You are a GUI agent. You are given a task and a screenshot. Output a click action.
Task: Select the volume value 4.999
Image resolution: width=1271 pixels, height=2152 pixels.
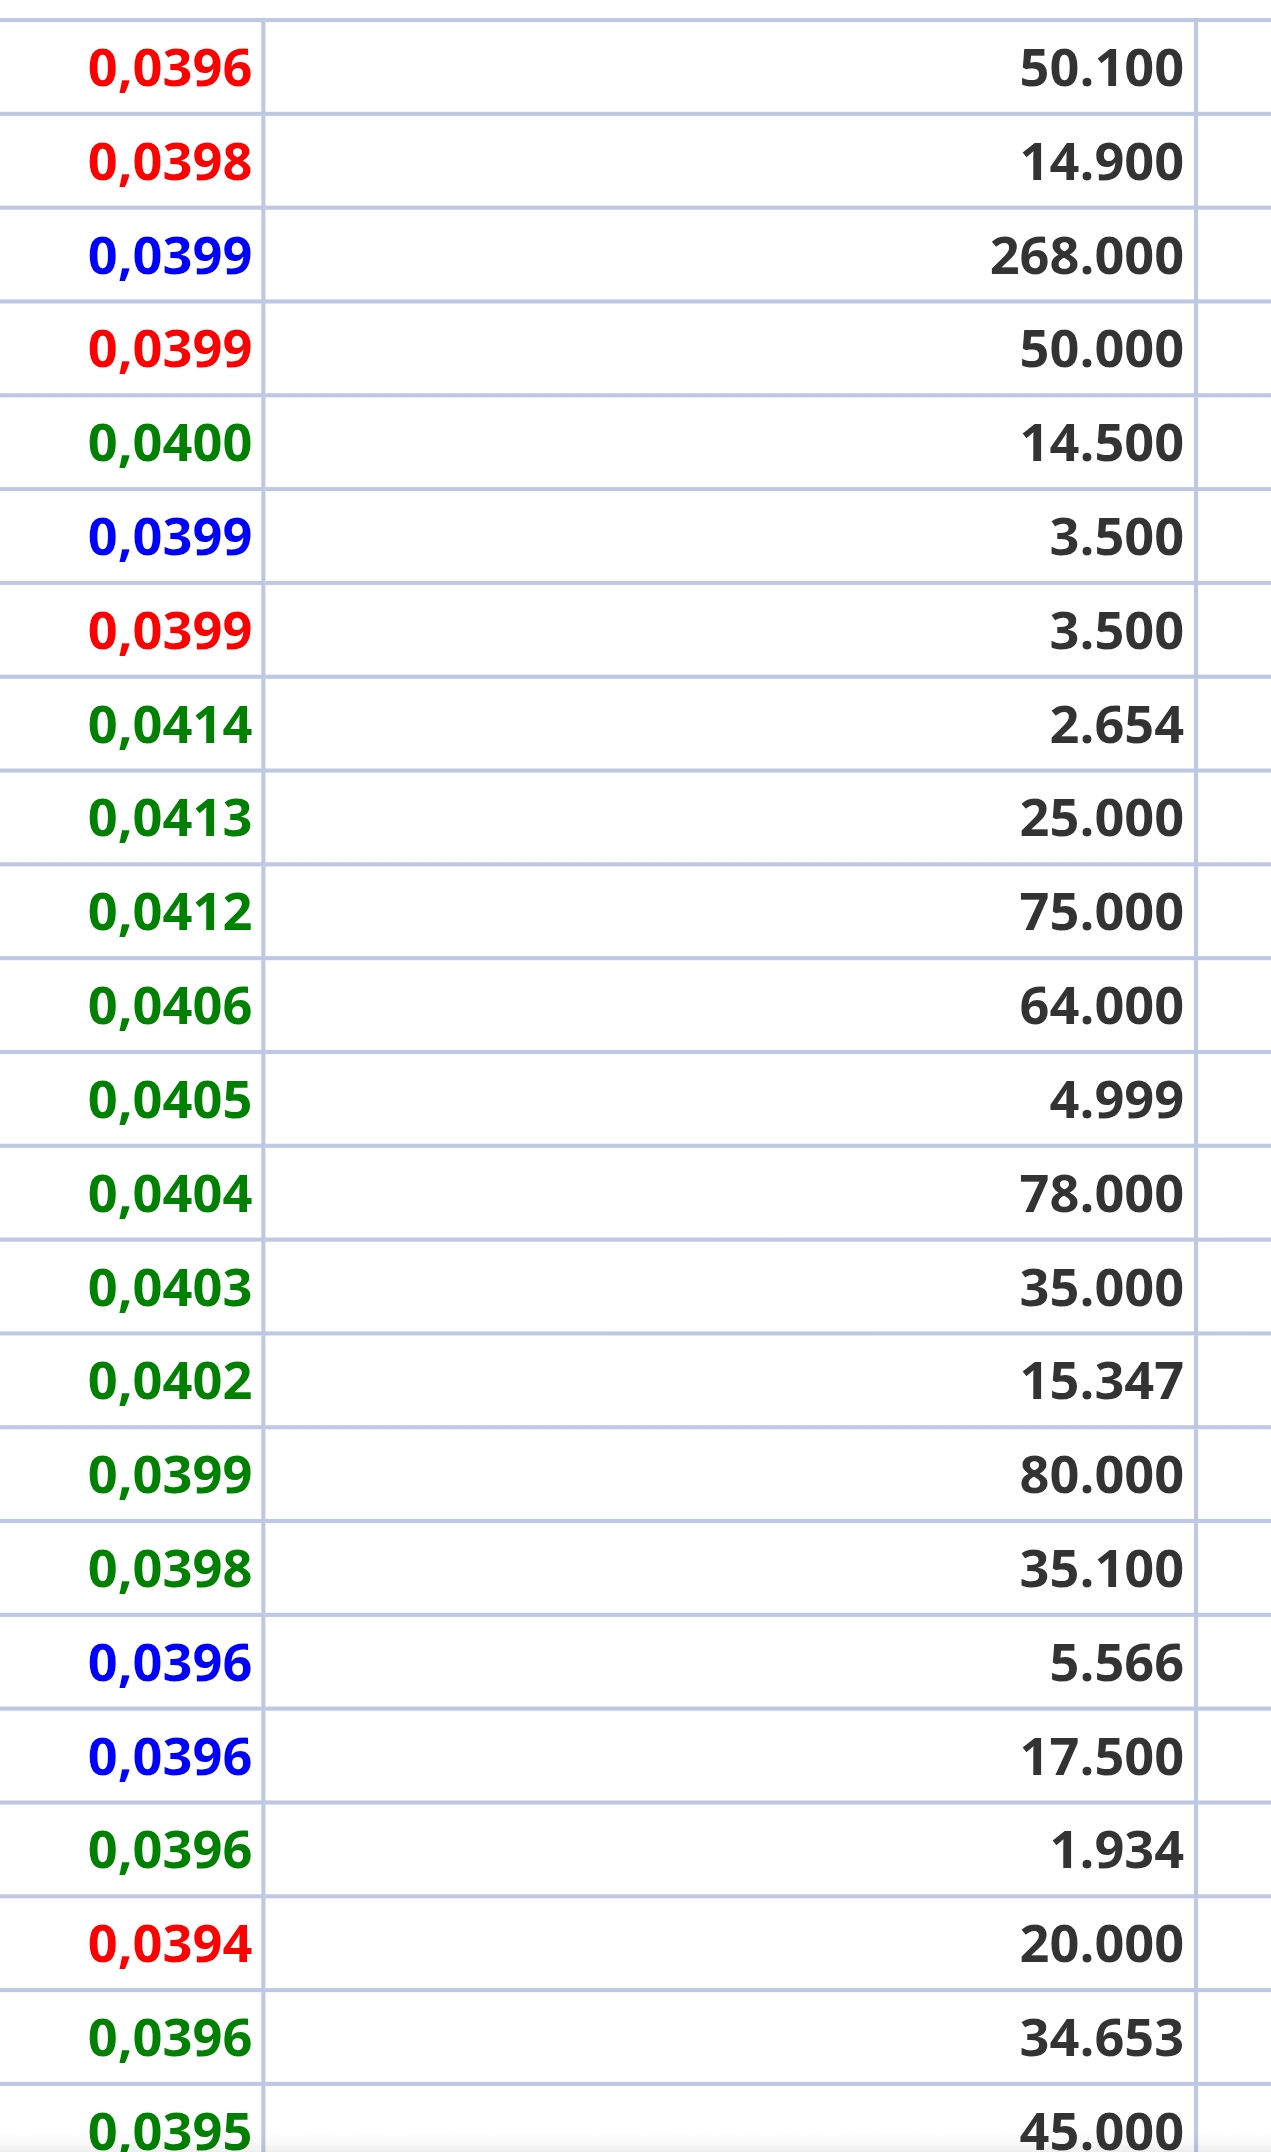(1116, 1100)
